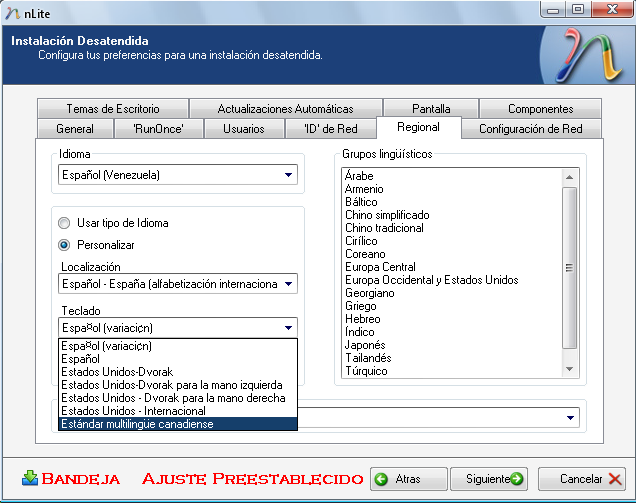Image resolution: width=636 pixels, height=503 pixels.
Task: Select Japonés in Grupos lingüísticos list
Action: tap(367, 345)
